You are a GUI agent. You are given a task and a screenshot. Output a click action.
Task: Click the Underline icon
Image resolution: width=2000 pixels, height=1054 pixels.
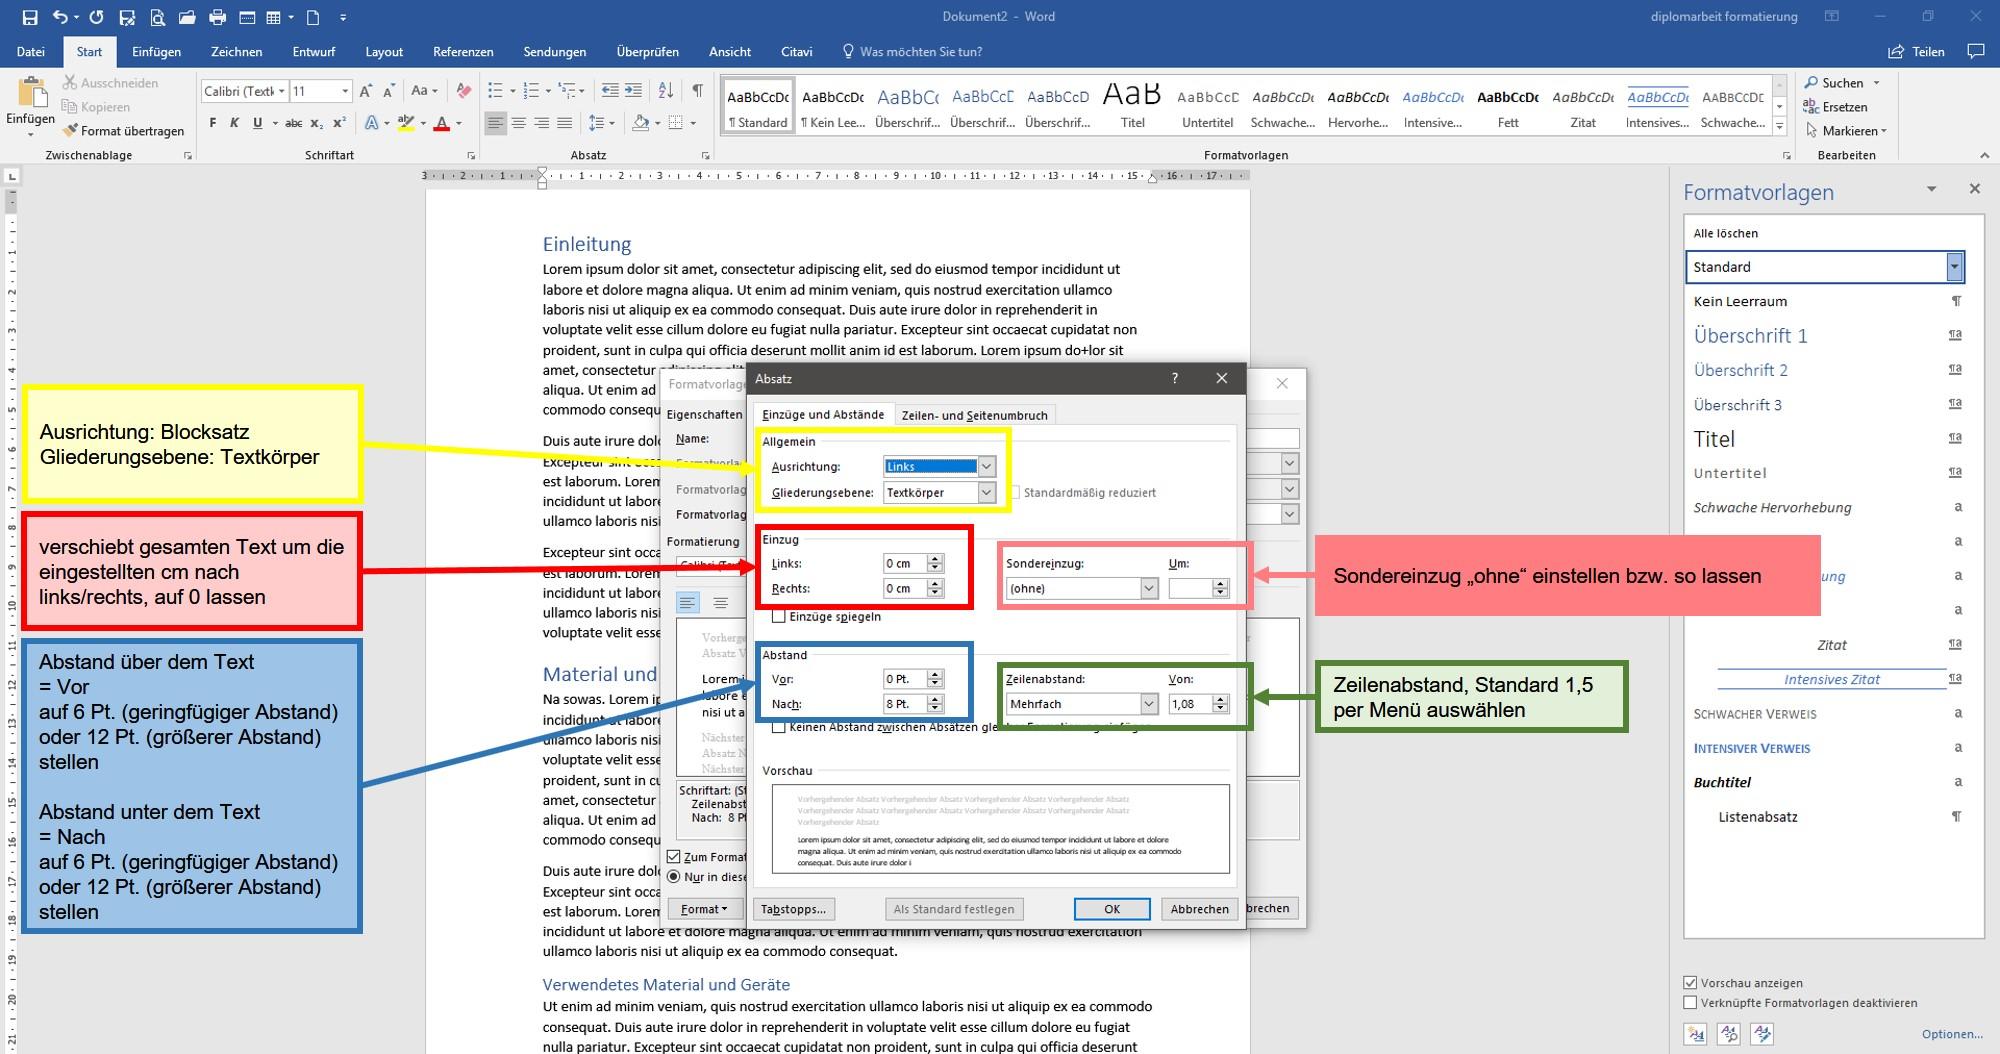257,123
